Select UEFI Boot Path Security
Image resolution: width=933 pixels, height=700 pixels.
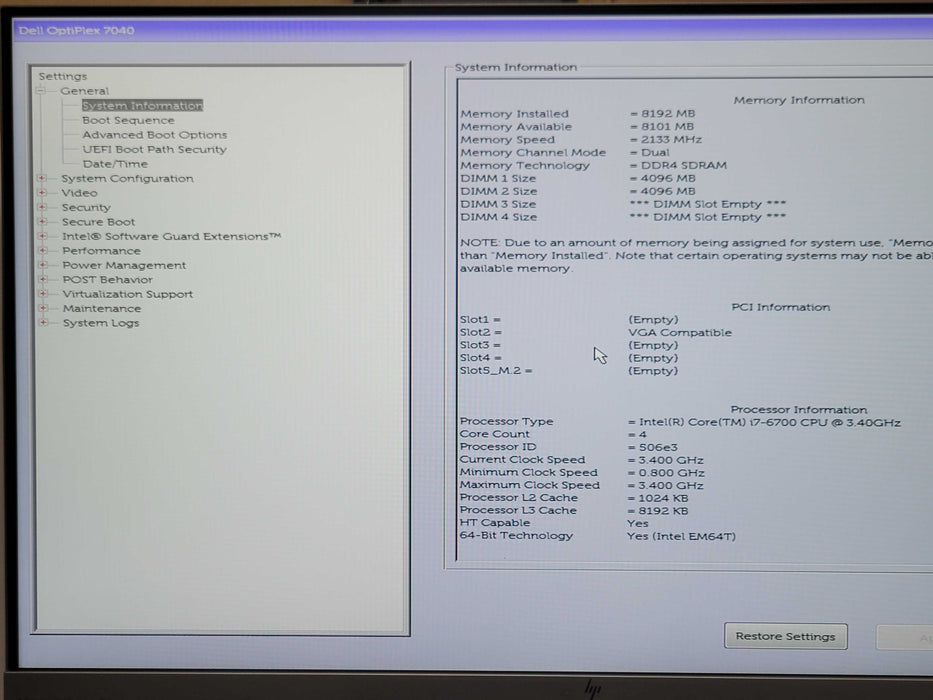click(x=152, y=148)
